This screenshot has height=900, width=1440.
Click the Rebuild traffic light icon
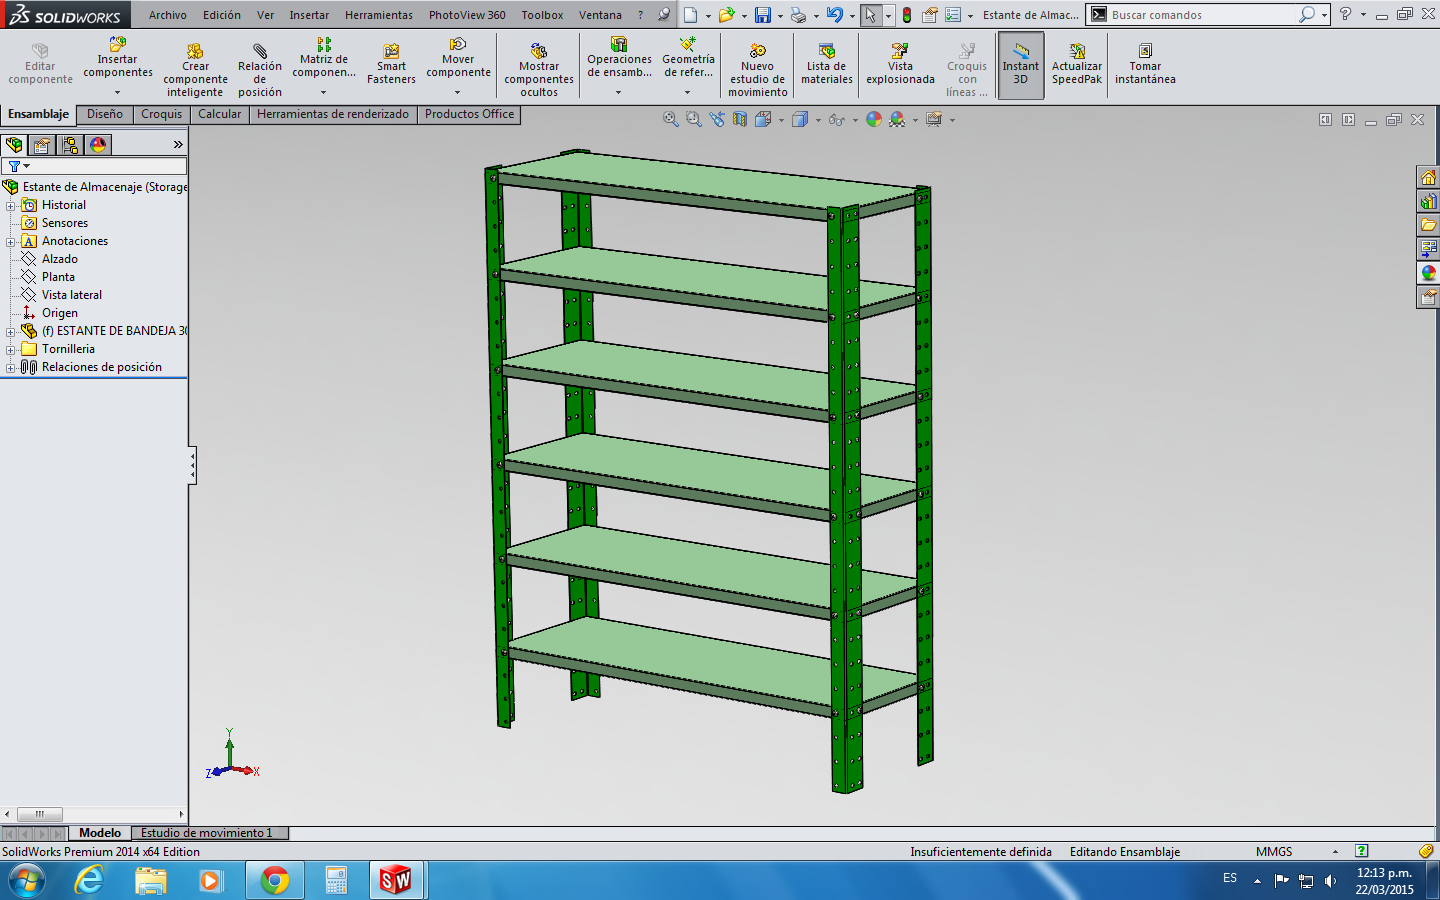tap(907, 15)
